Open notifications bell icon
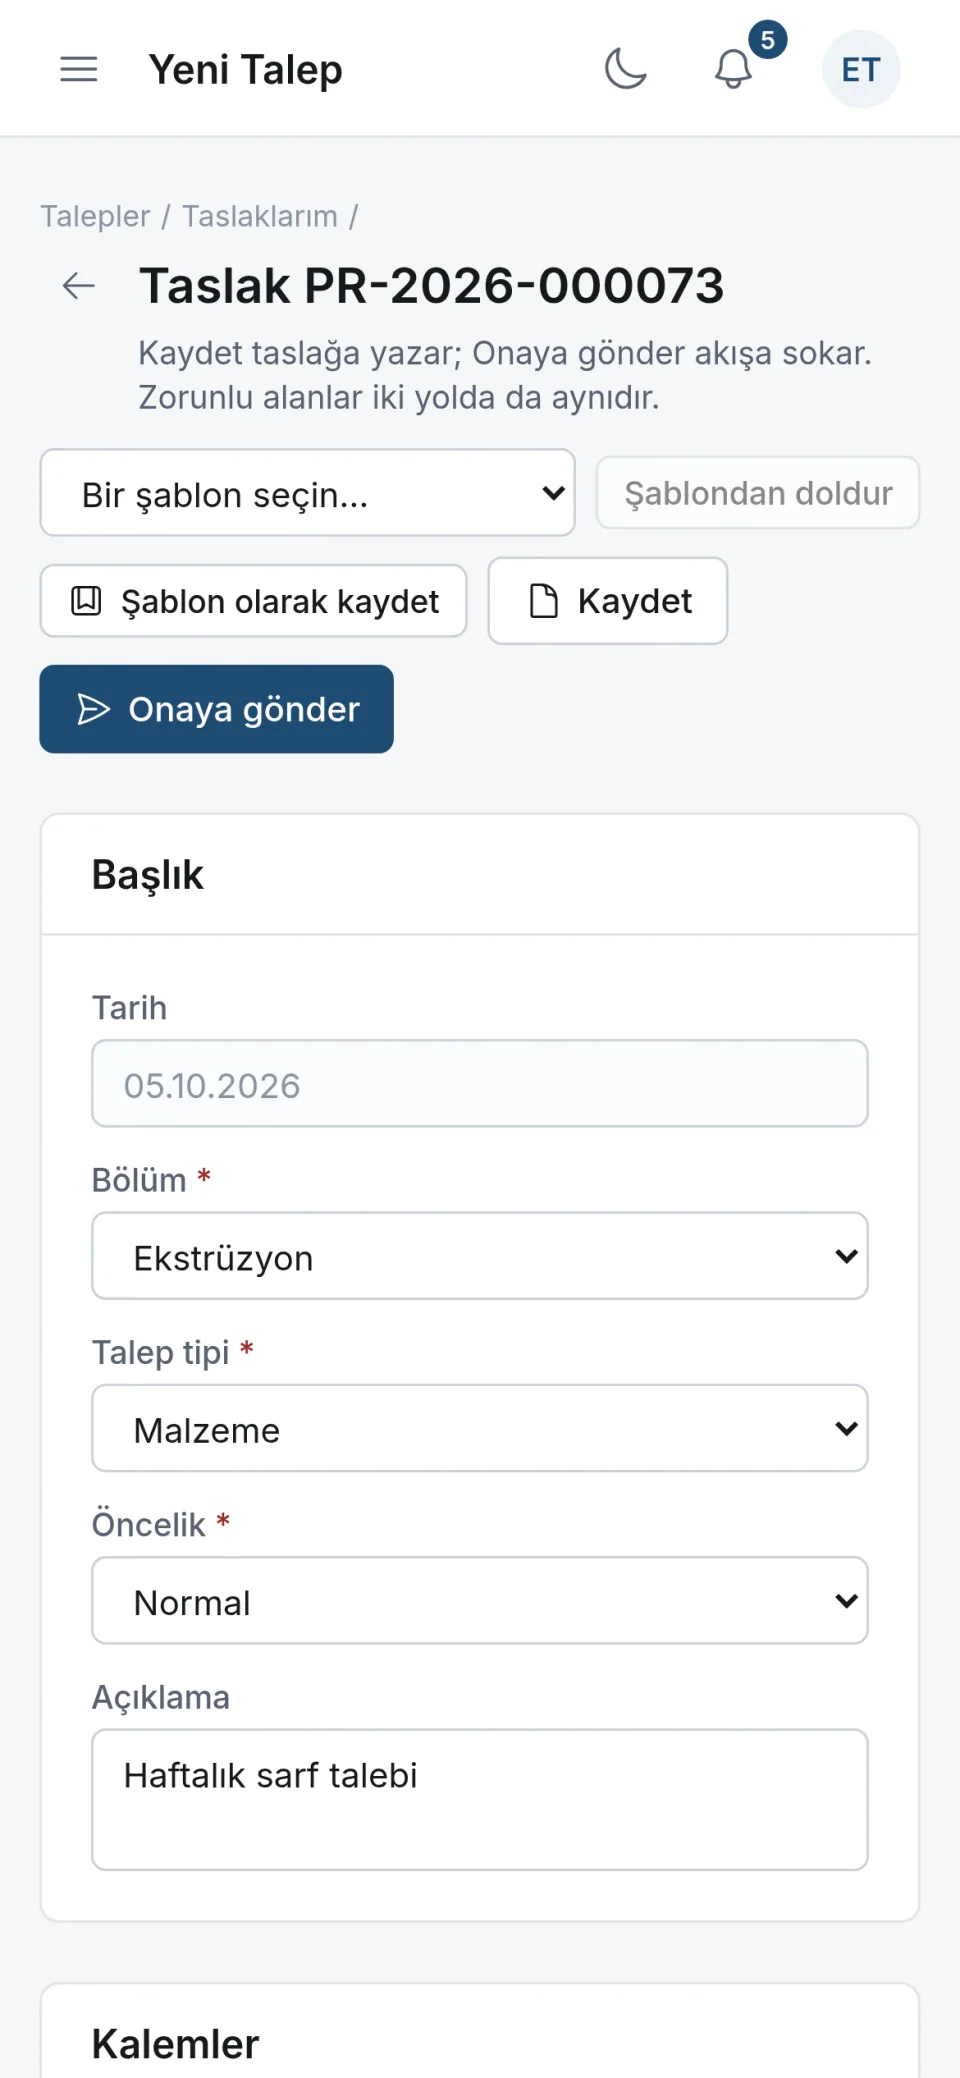 733,69
